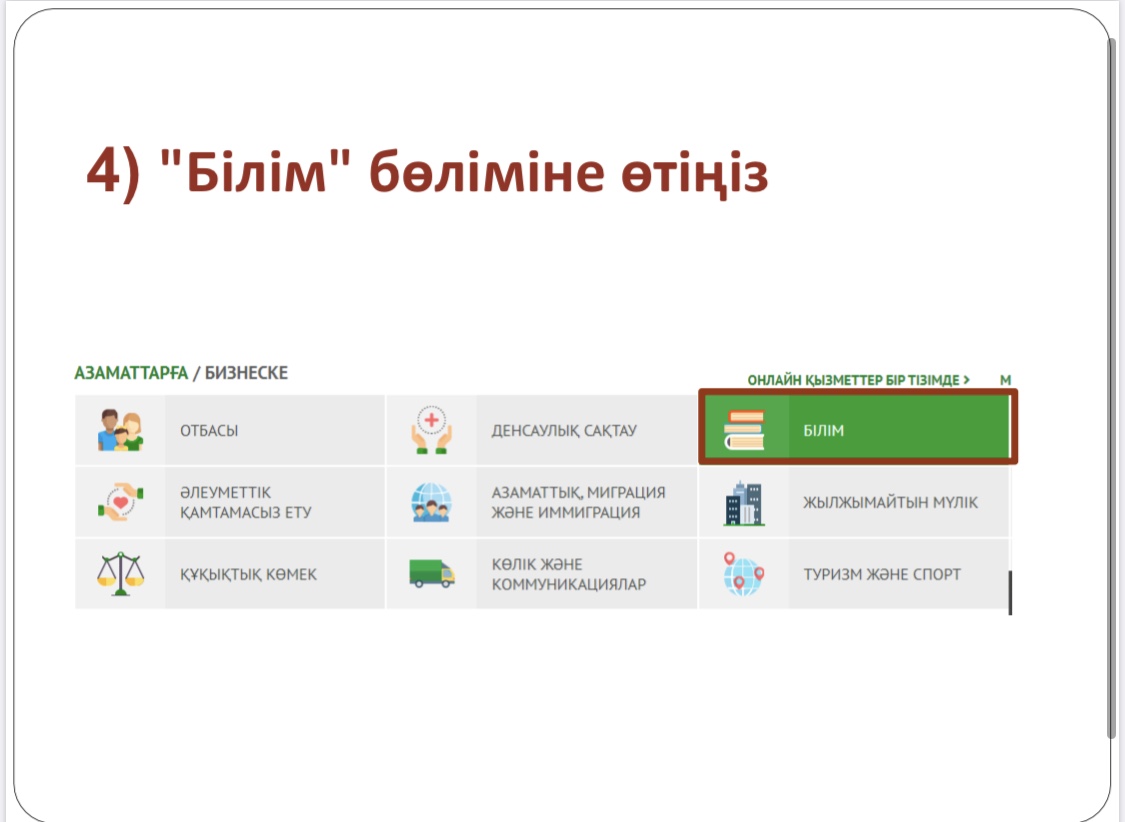Viewport: 1125px width, 822px height.
Task: Click the healthcare hands icon with red cross
Action: point(432,431)
